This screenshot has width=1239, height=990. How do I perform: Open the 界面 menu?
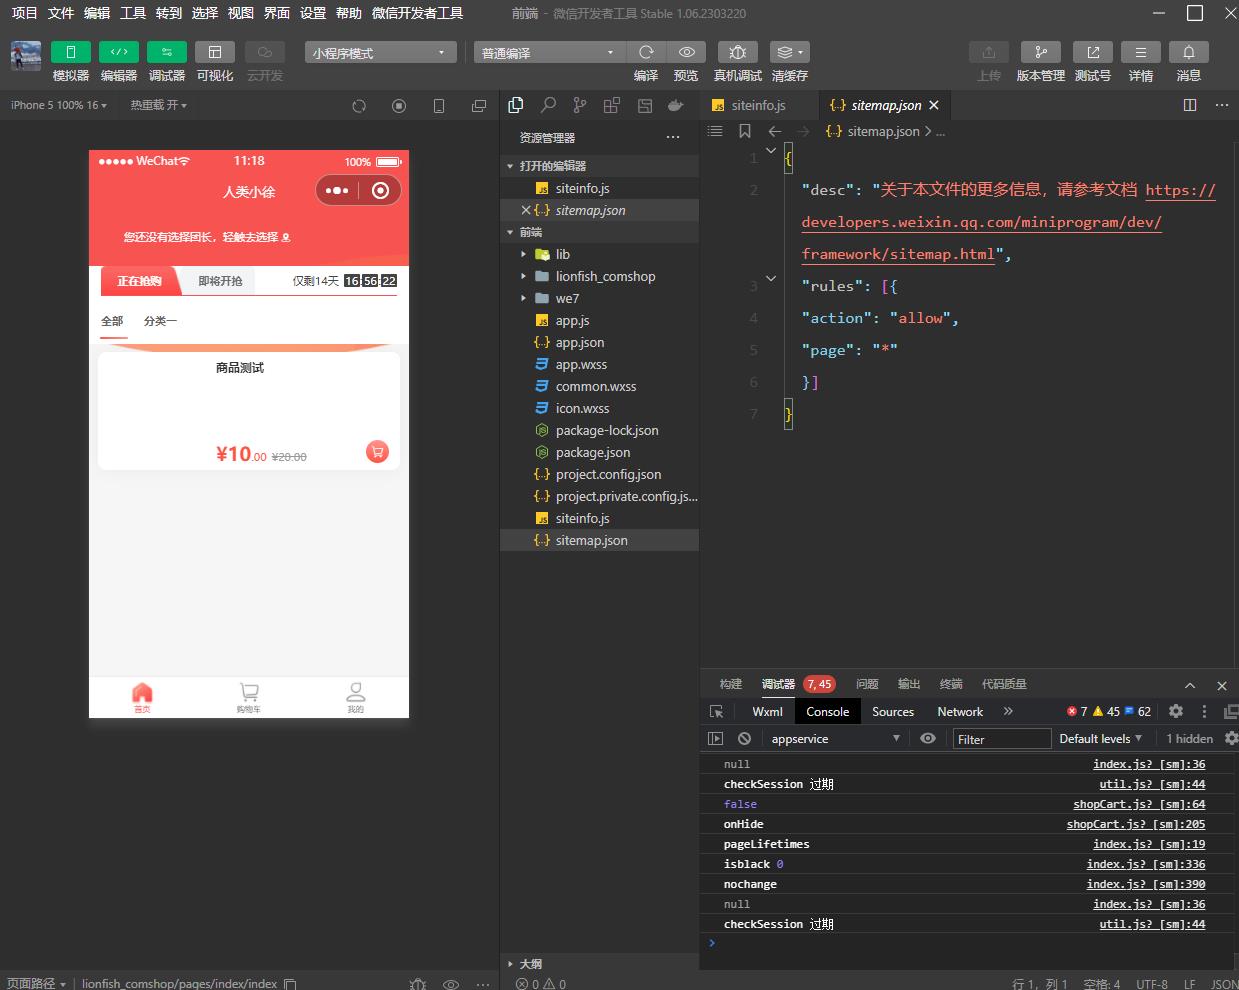click(x=277, y=13)
